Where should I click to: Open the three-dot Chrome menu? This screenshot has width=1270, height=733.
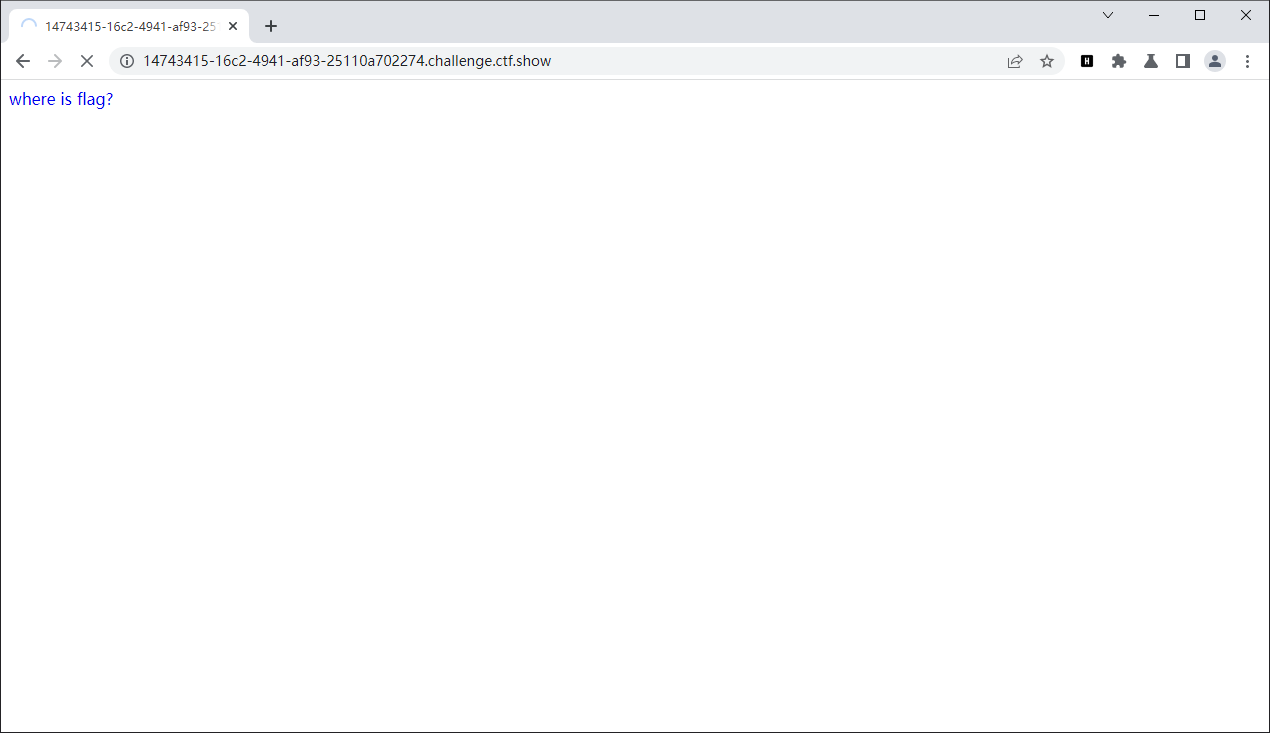coord(1248,61)
